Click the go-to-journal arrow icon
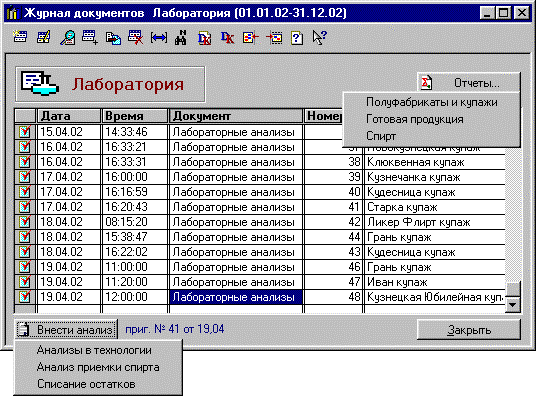 click(274, 37)
